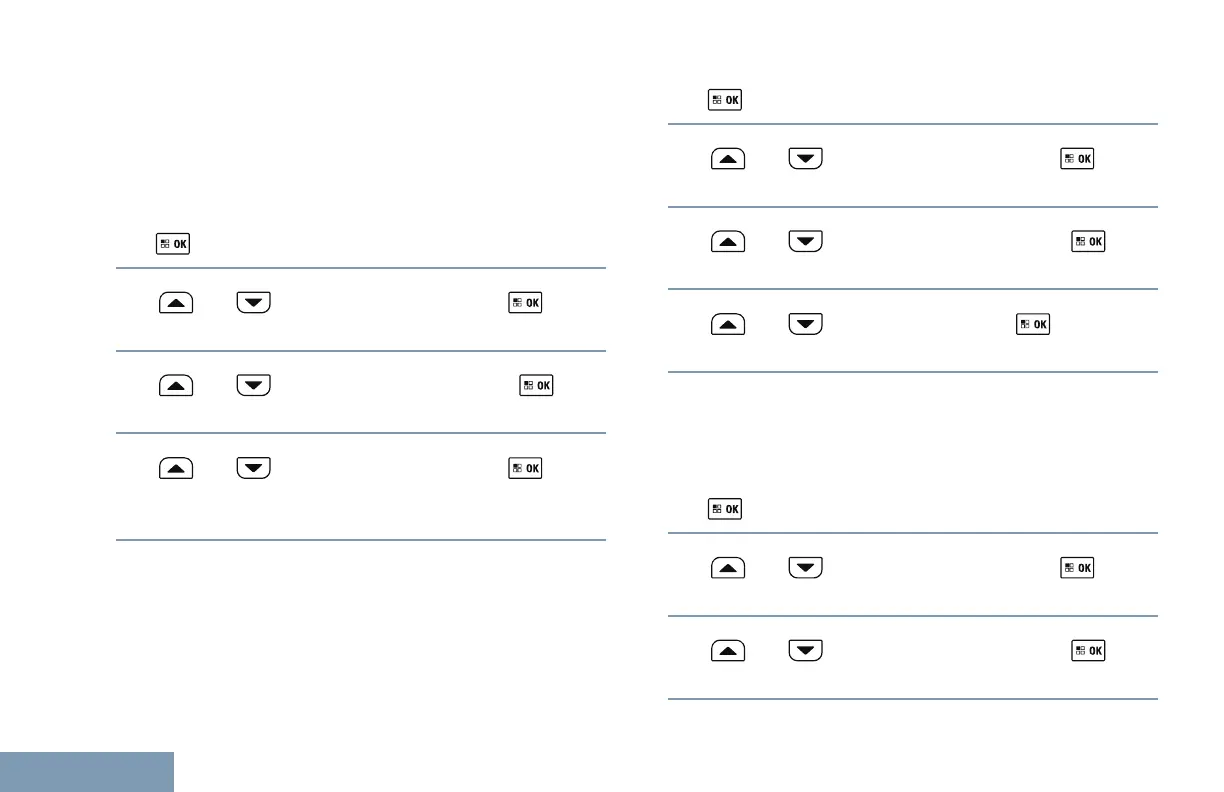Click the OK icon ending the left column's third step
The image size is (1224, 792).
pyautogui.click(x=525, y=467)
